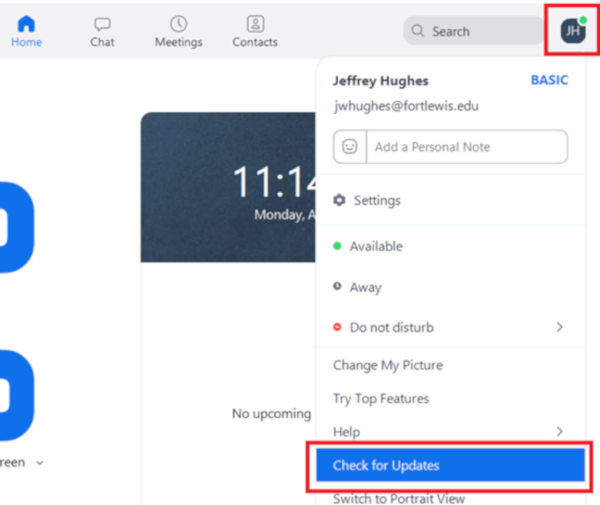This screenshot has width=600, height=505.
Task: Choose Change My Picture
Action: coord(387,365)
